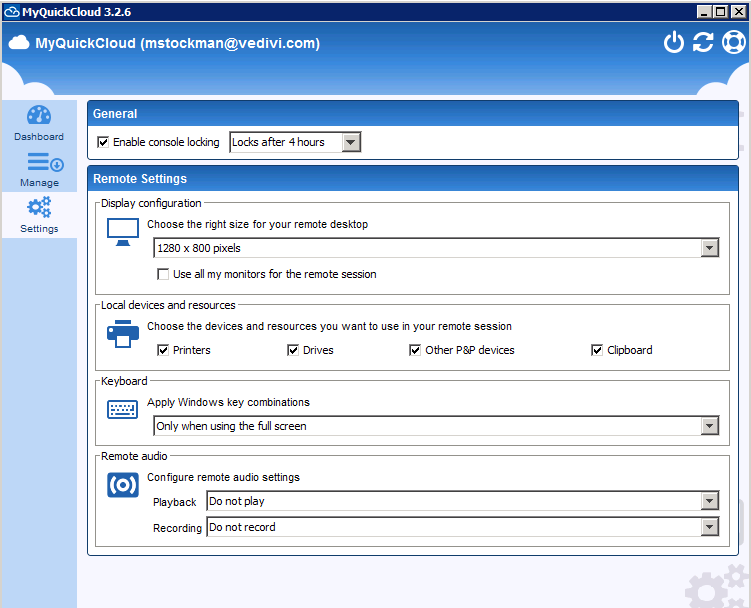Close the MyQuickCloud window
751x608 pixels.
point(738,12)
